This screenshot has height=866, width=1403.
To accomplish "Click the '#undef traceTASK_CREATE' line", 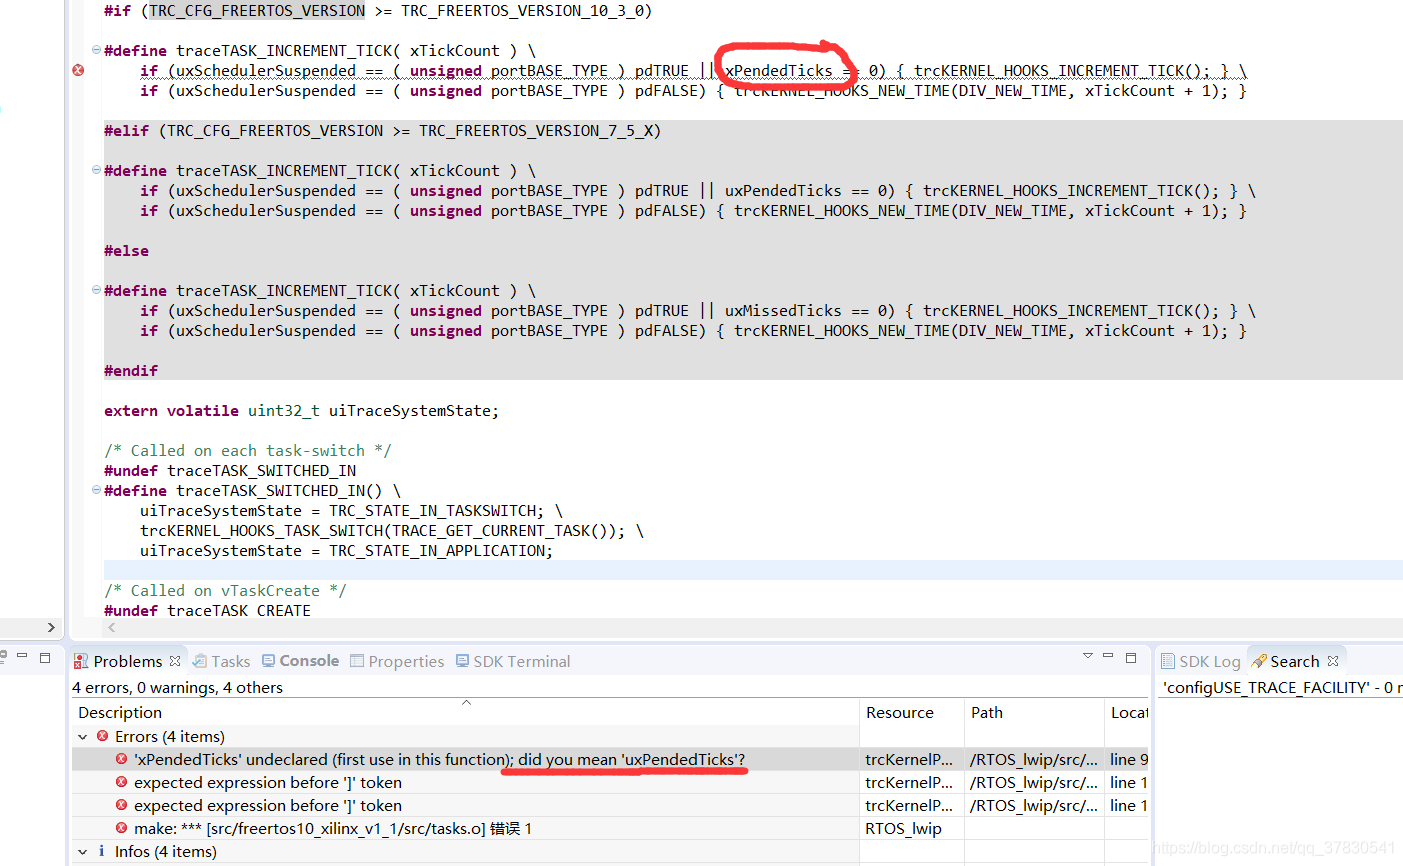I will pos(207,610).
